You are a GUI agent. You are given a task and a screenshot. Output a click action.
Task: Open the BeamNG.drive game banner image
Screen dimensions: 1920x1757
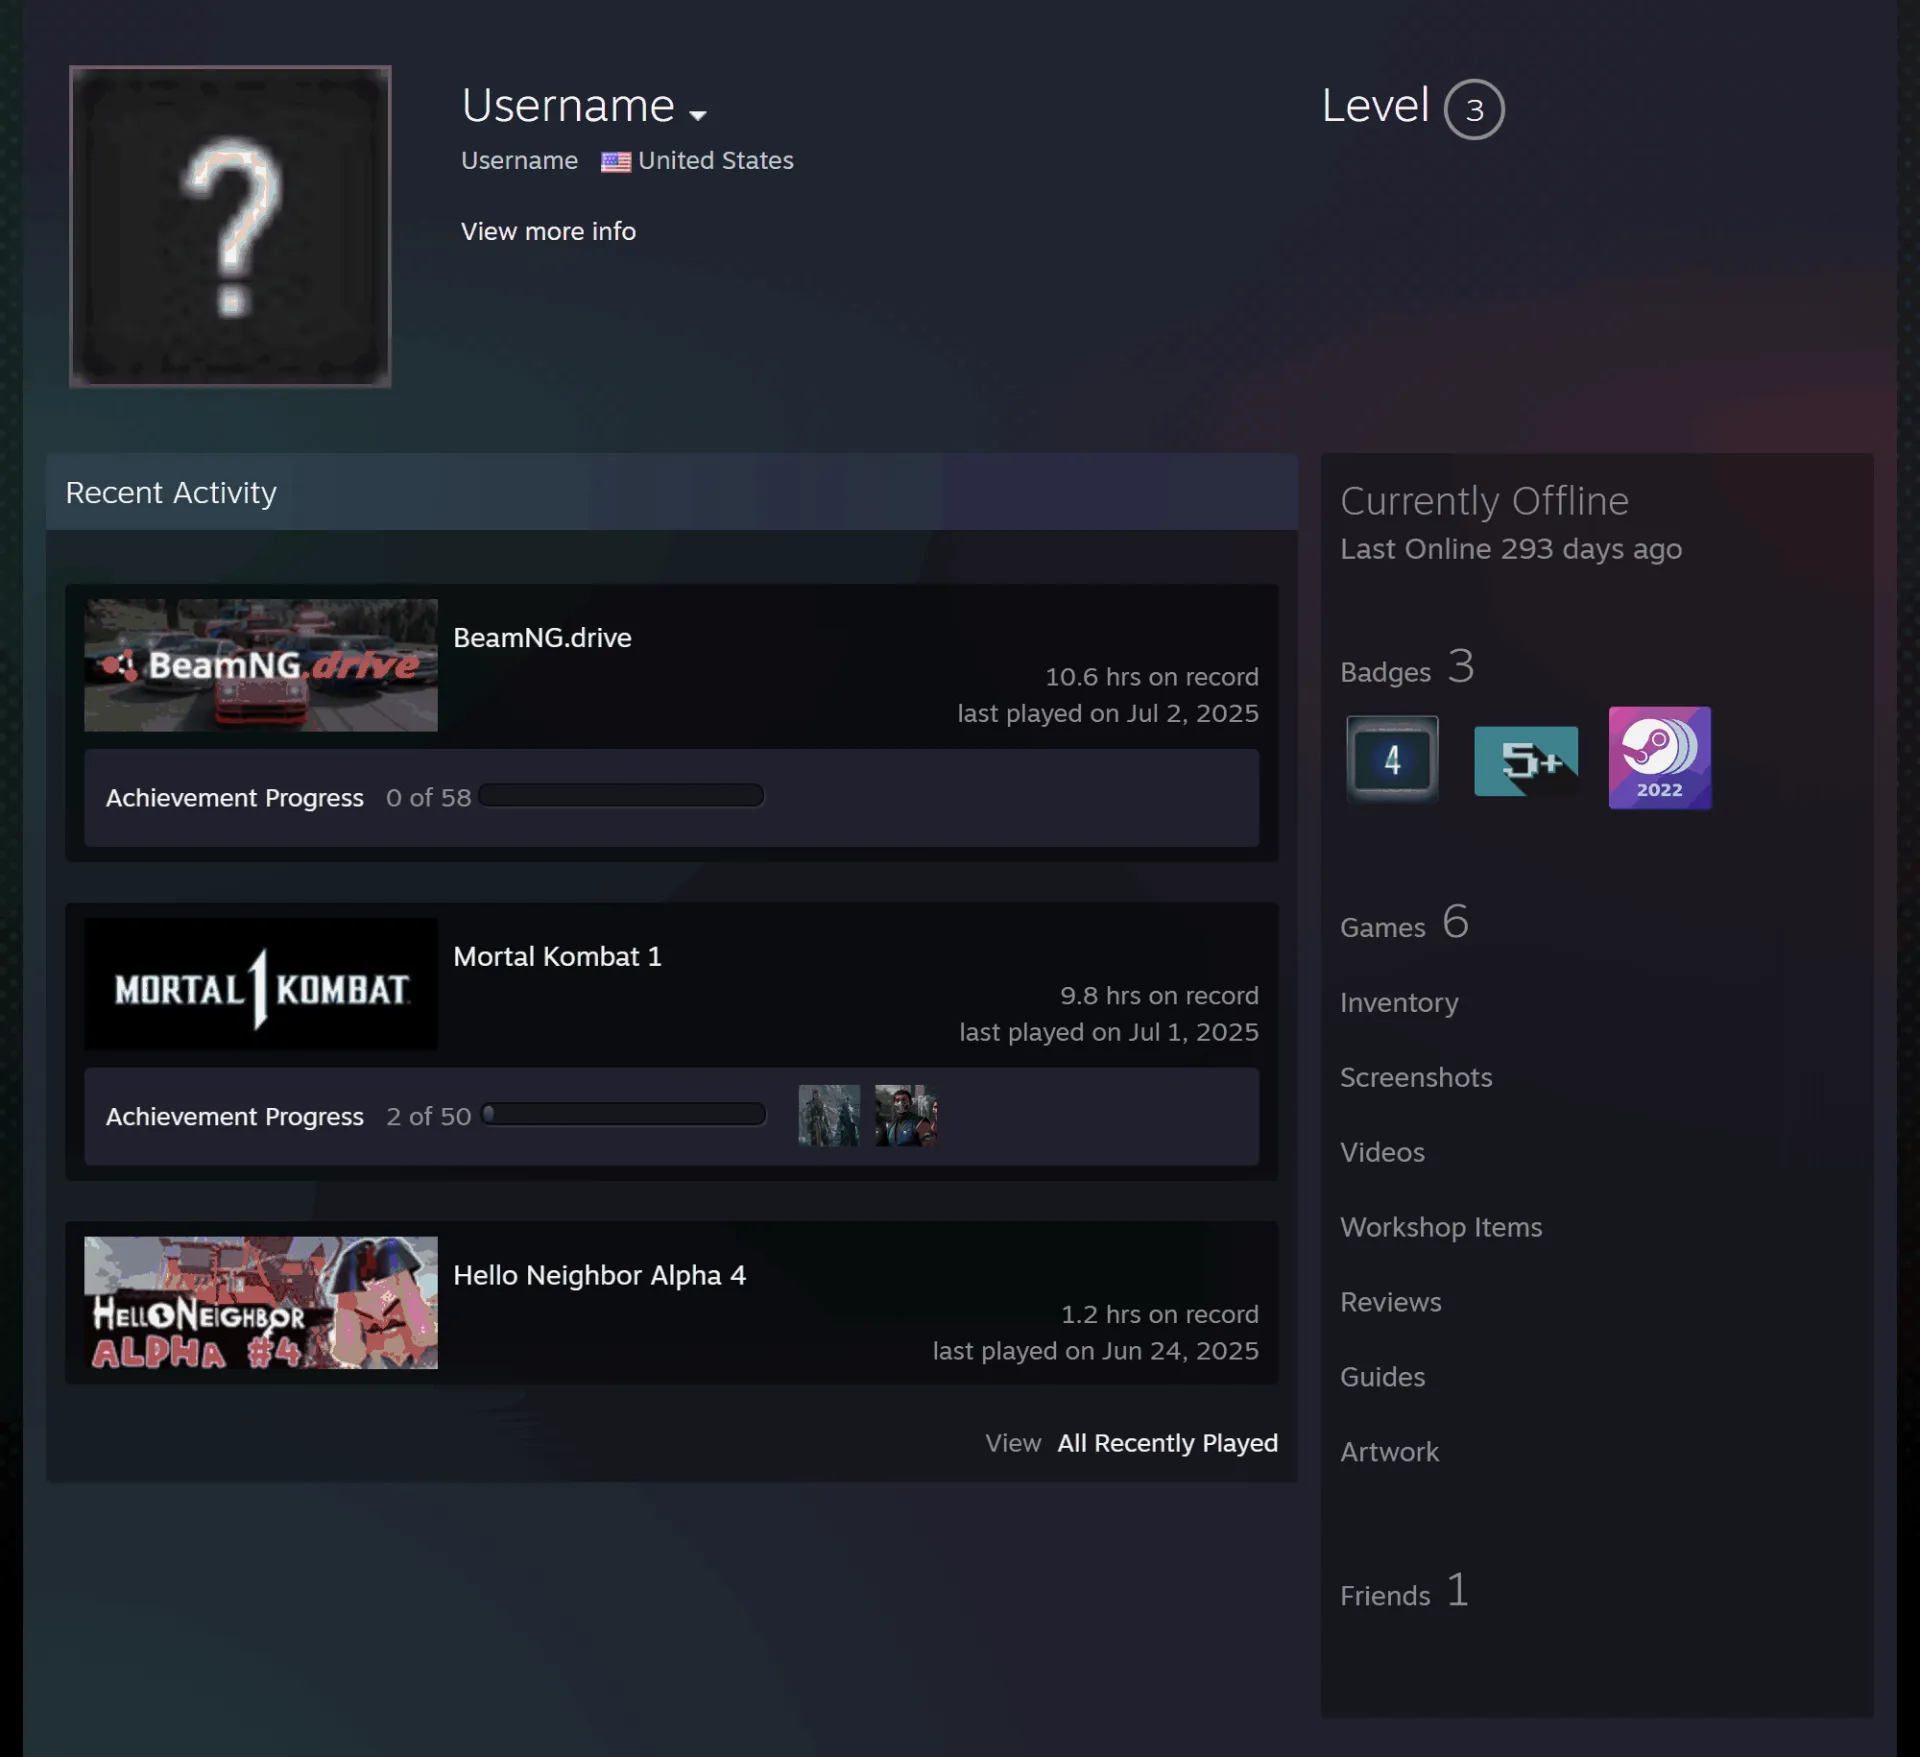[x=261, y=665]
